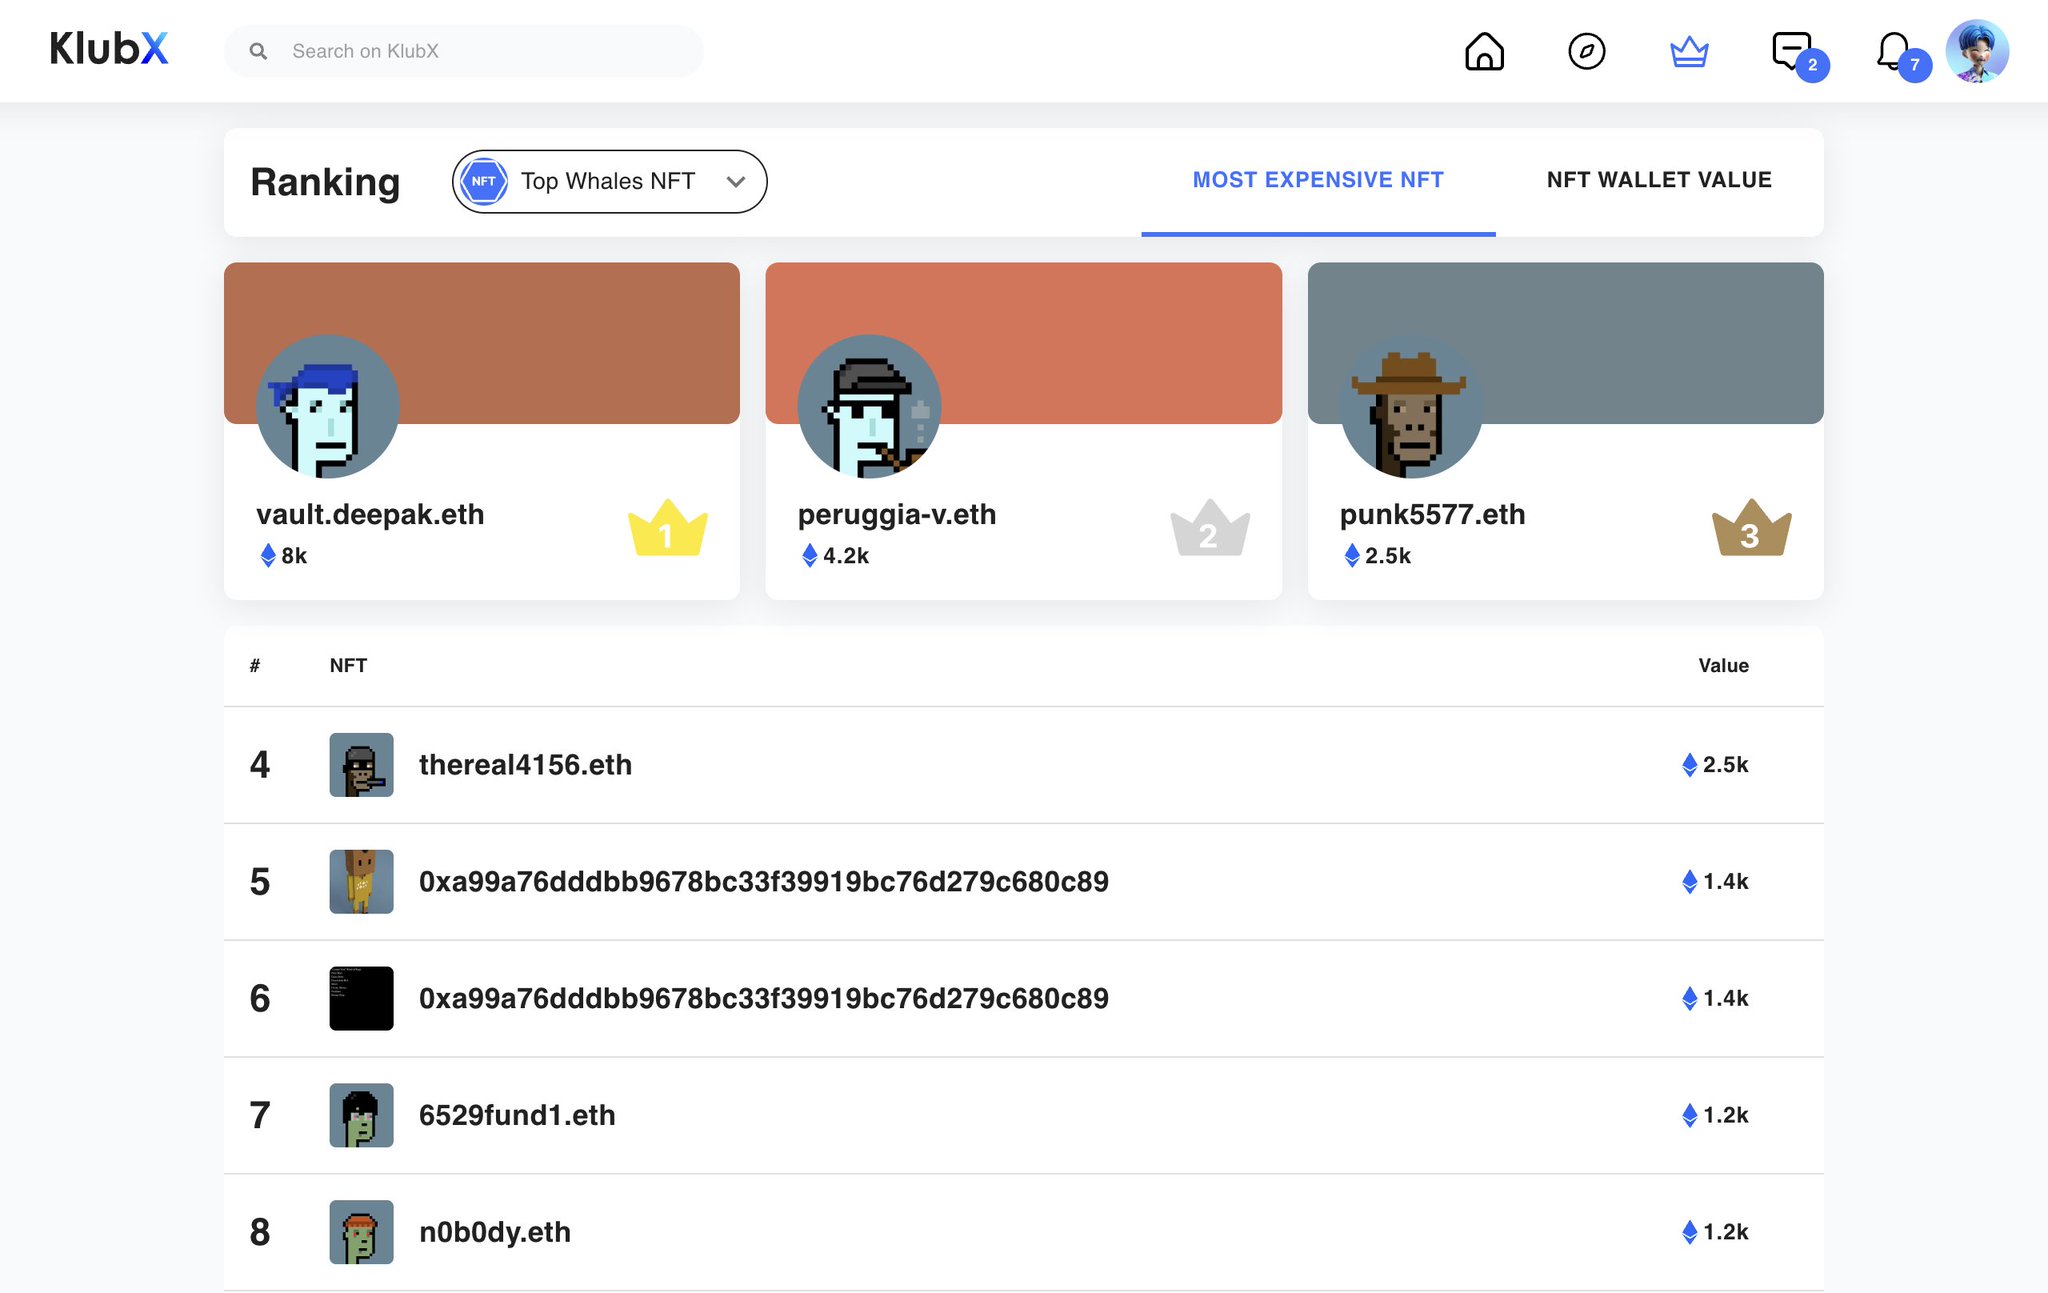Open peruggia-v.eth punk avatar

870,406
